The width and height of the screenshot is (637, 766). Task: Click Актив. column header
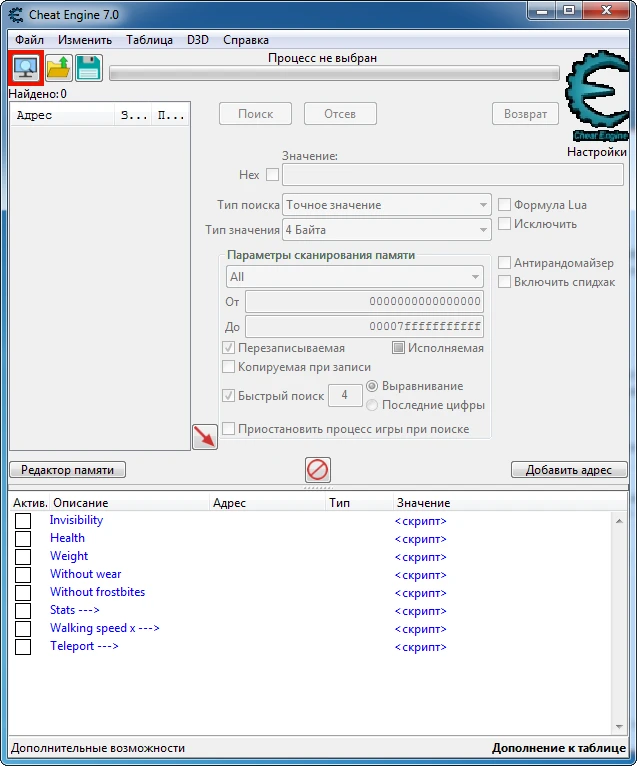tap(30, 503)
